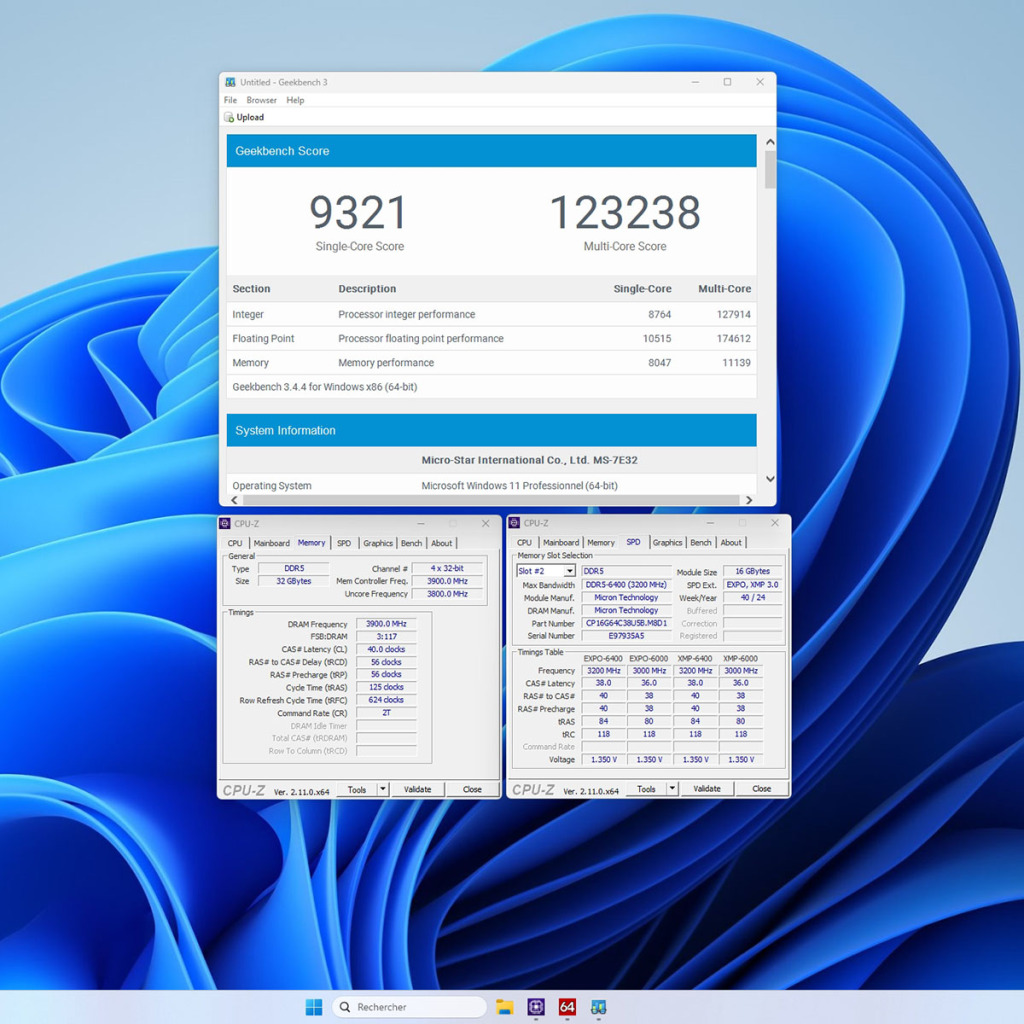Maximize the Geekbench 3 window
Screen dimensions: 1024x1024
click(x=728, y=82)
